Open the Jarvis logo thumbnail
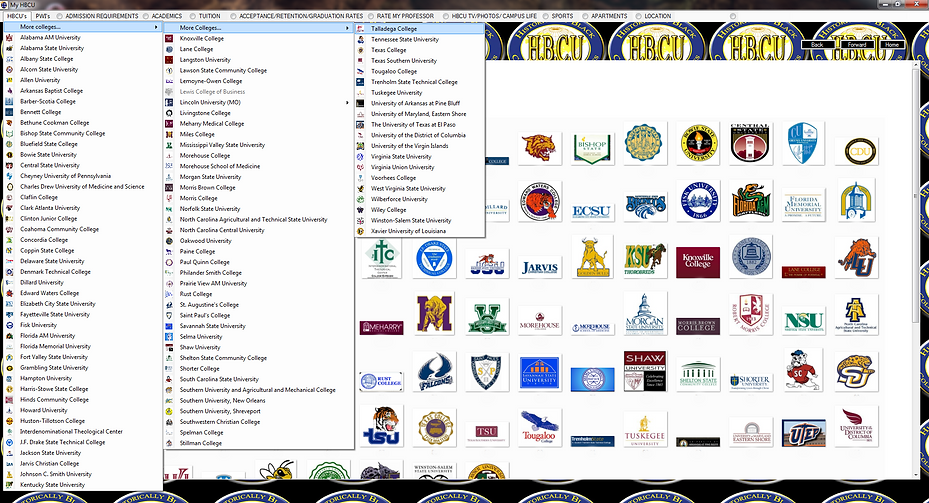 [x=539, y=268]
